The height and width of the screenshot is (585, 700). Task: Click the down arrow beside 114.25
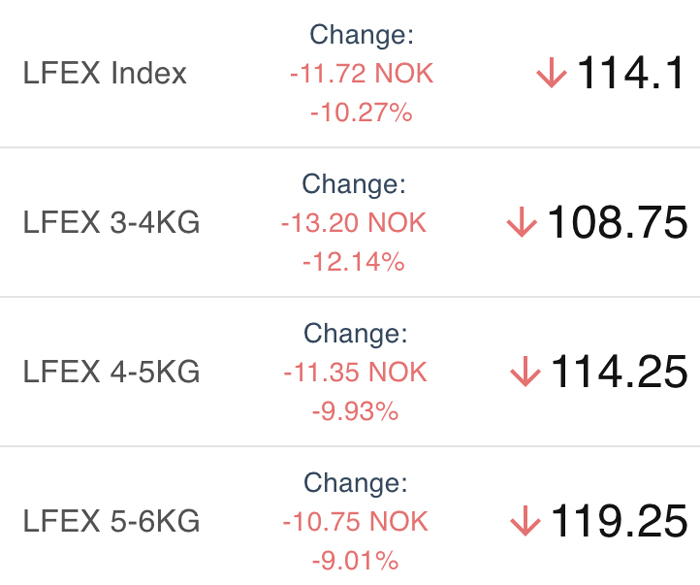click(x=525, y=371)
